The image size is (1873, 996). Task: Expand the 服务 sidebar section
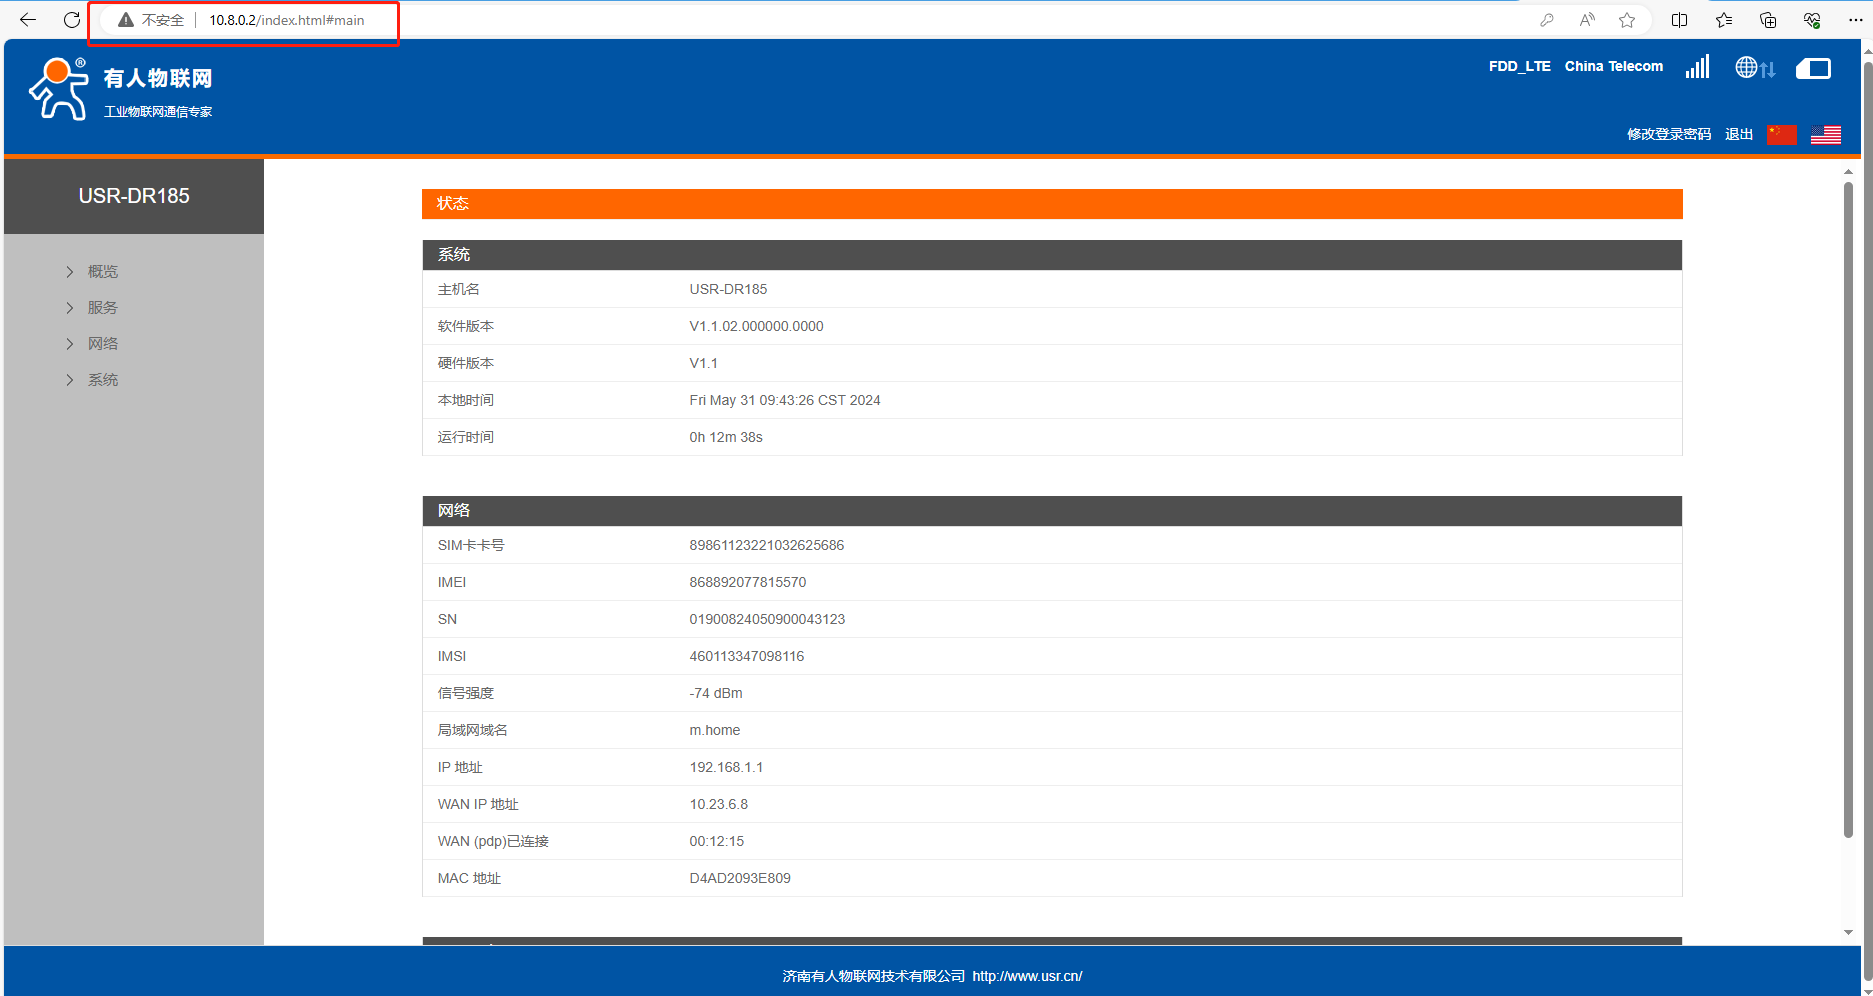pyautogui.click(x=102, y=308)
